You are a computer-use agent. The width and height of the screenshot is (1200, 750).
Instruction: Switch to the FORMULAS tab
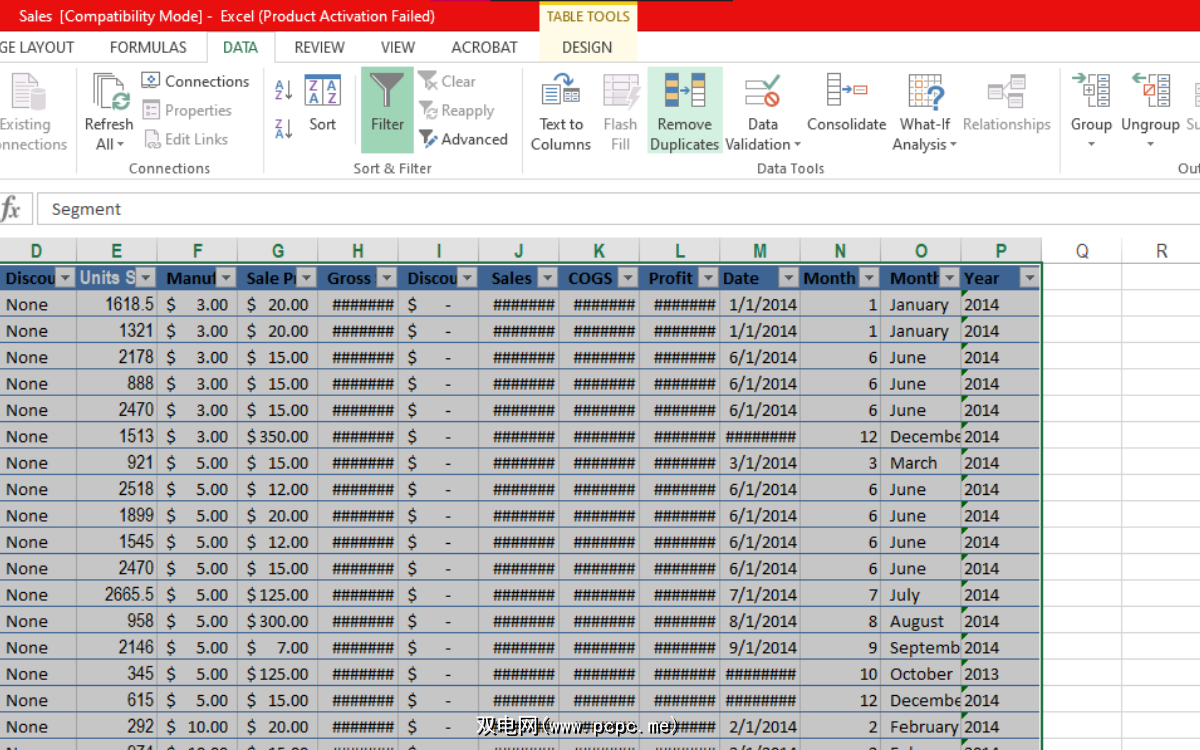(148, 47)
